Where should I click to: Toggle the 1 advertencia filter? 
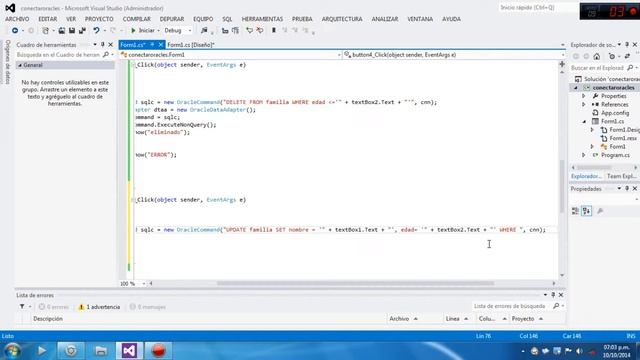[99, 307]
